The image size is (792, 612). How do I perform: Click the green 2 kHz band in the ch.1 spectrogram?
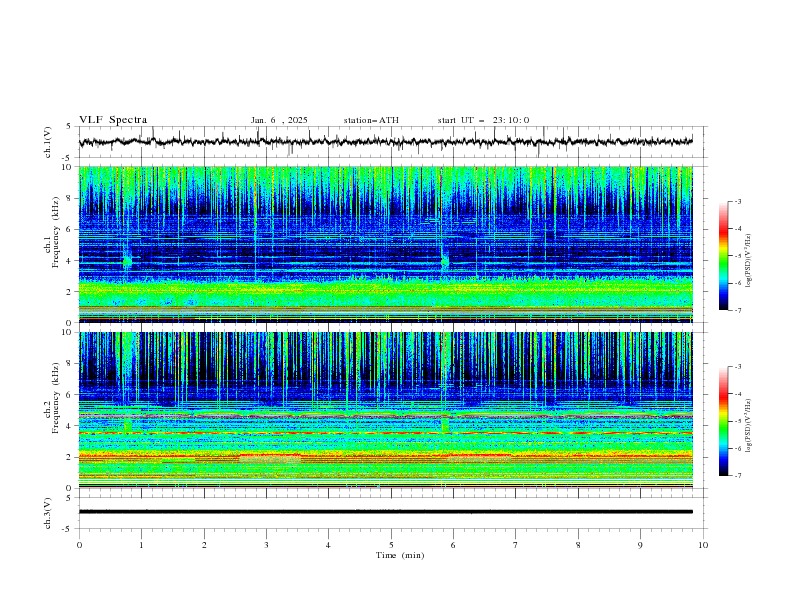pos(385,291)
